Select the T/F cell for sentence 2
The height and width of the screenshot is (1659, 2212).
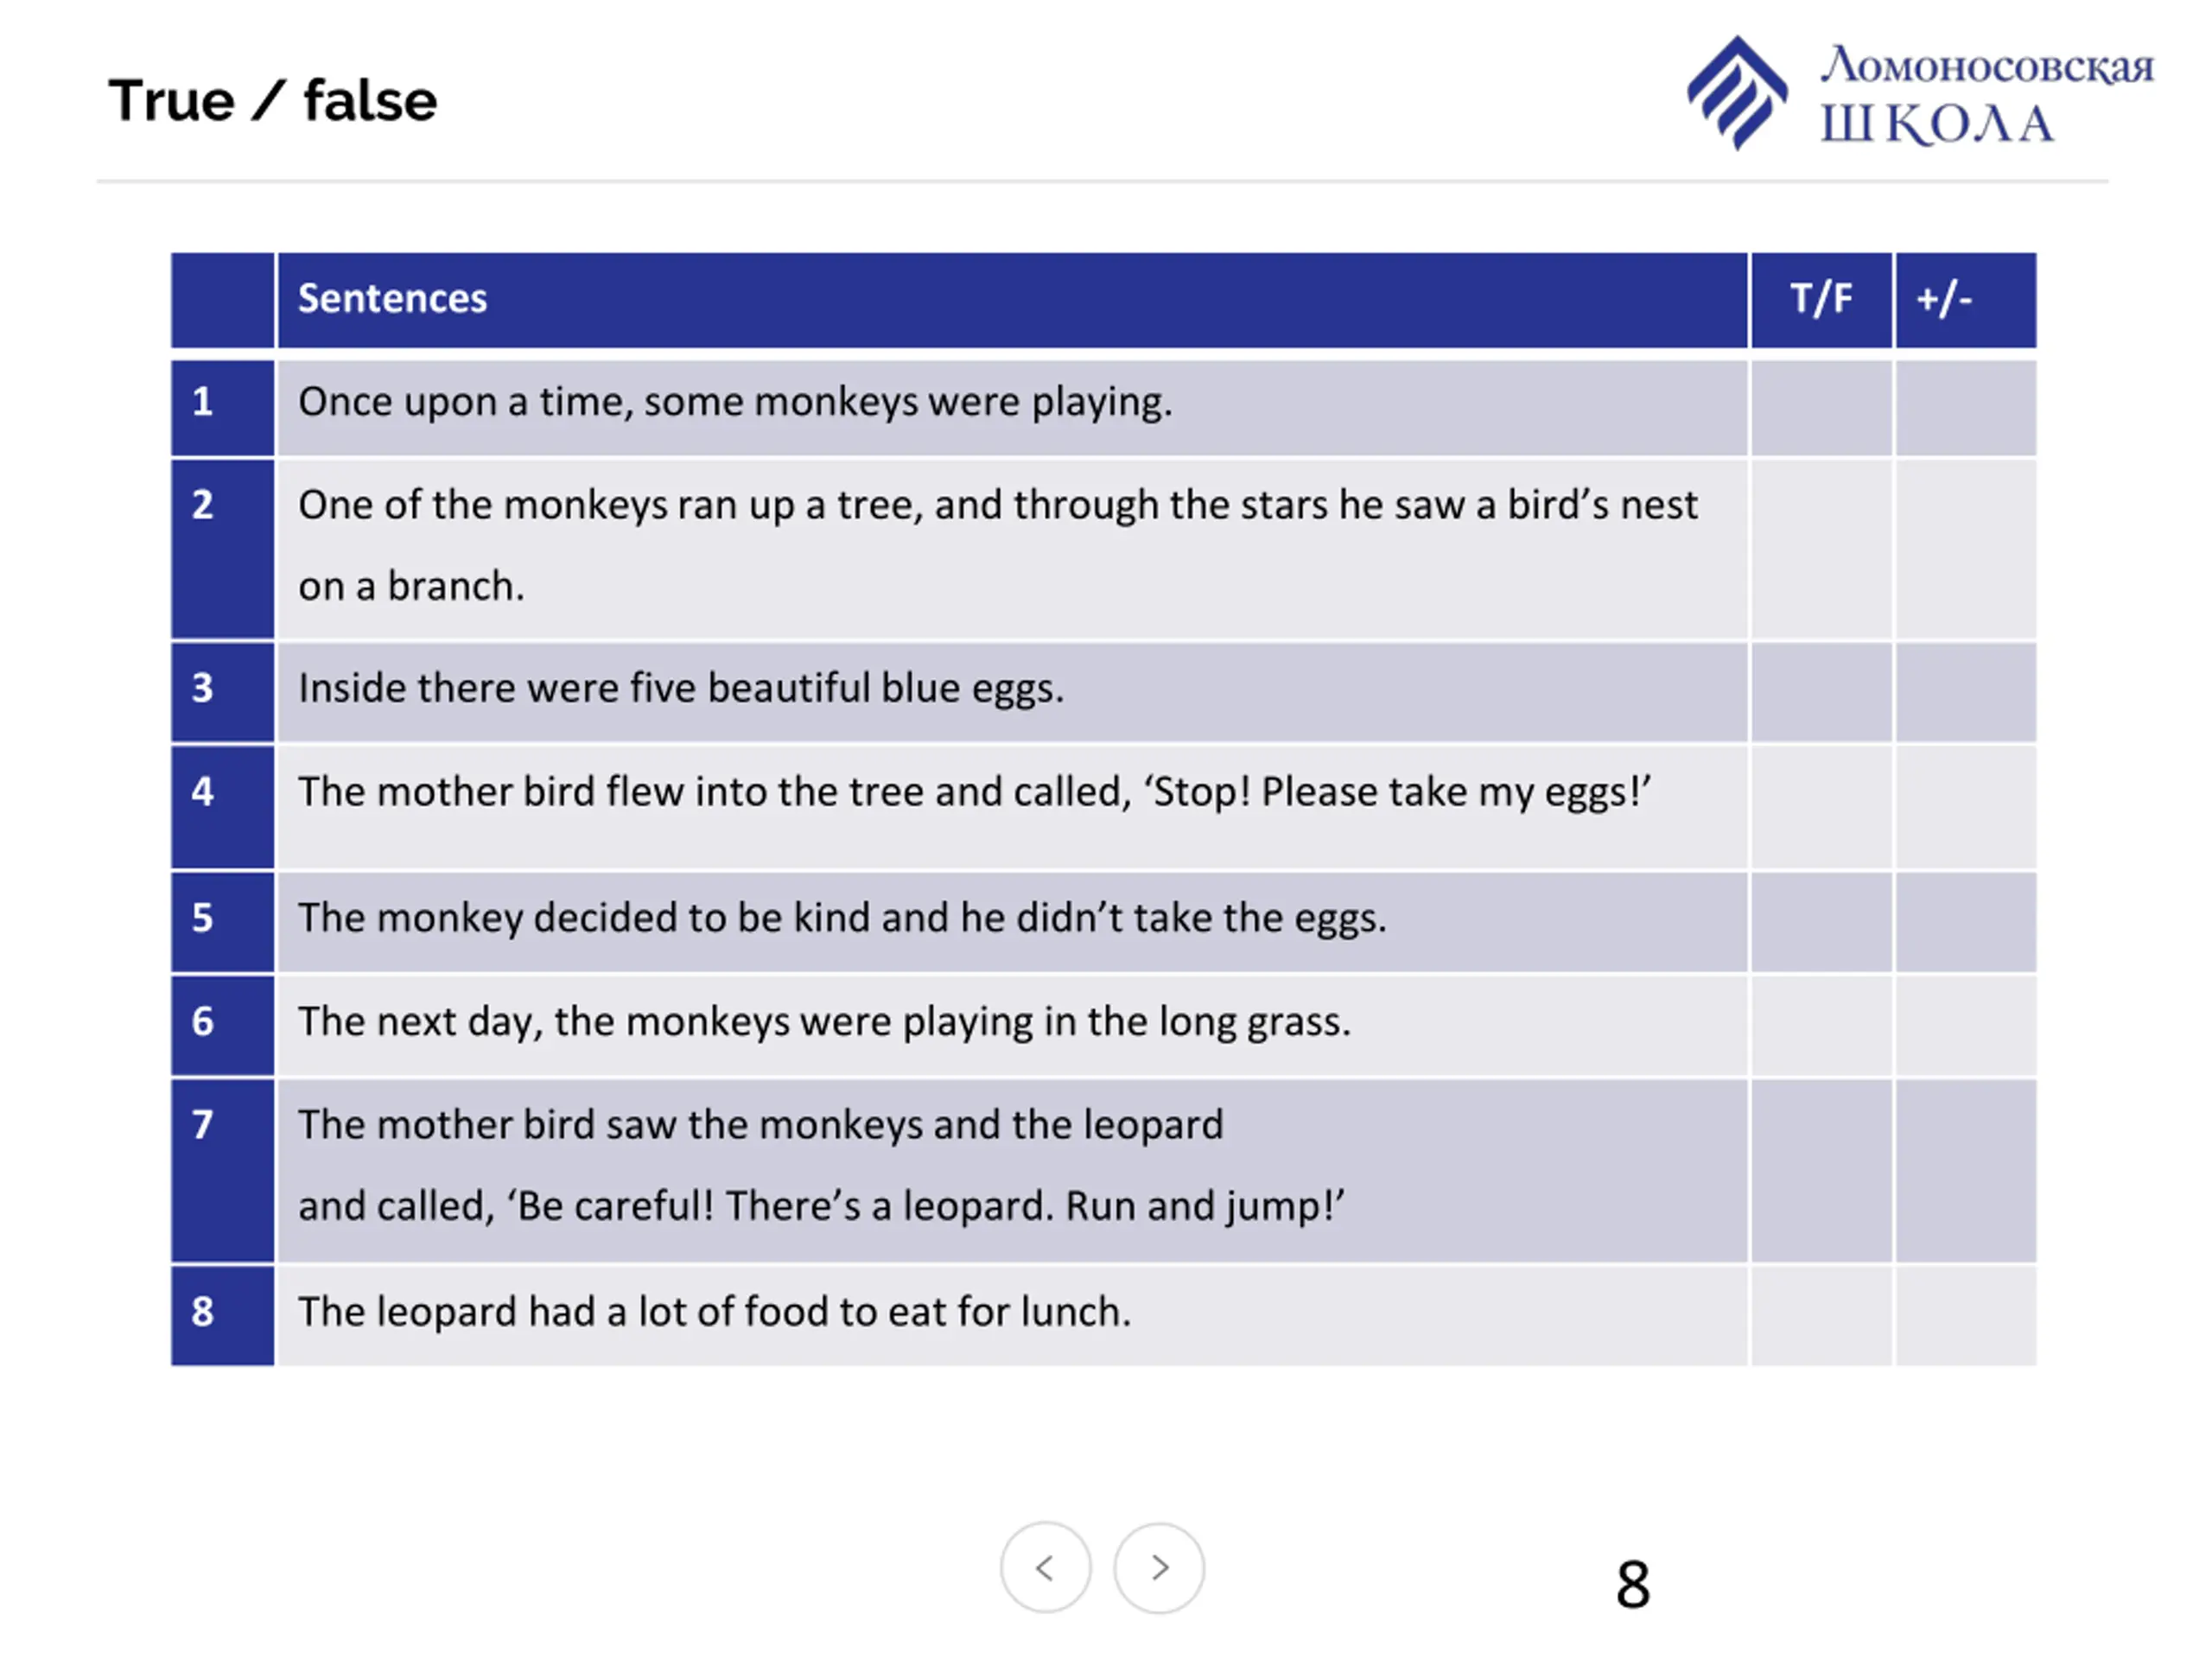pos(1821,549)
